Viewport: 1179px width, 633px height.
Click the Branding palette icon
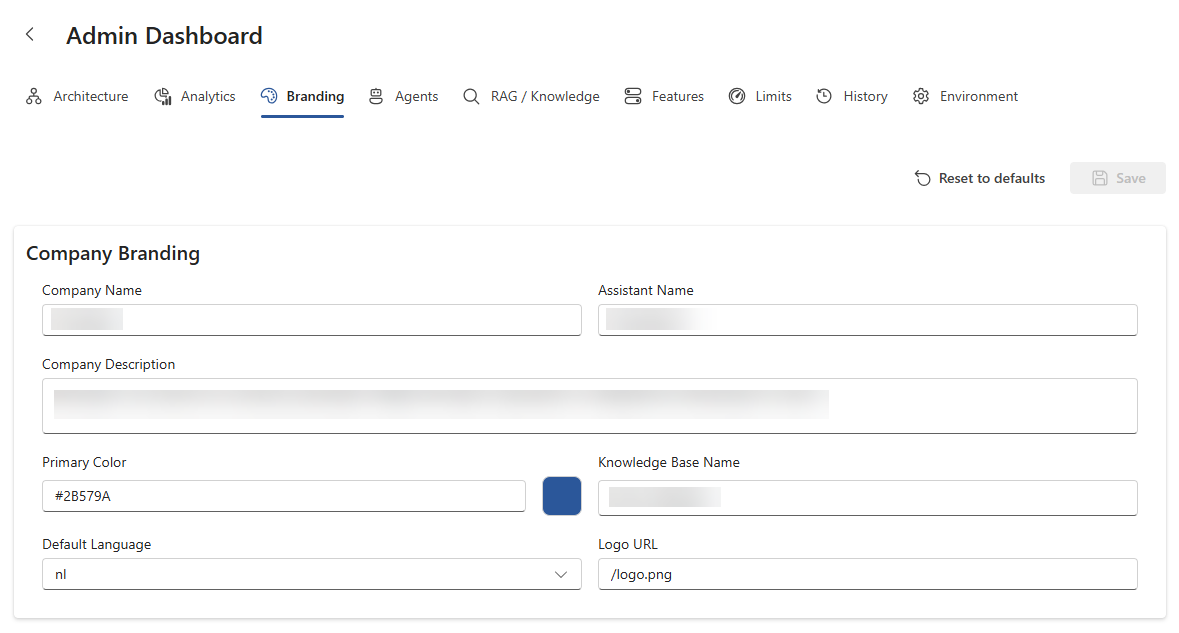click(x=268, y=95)
